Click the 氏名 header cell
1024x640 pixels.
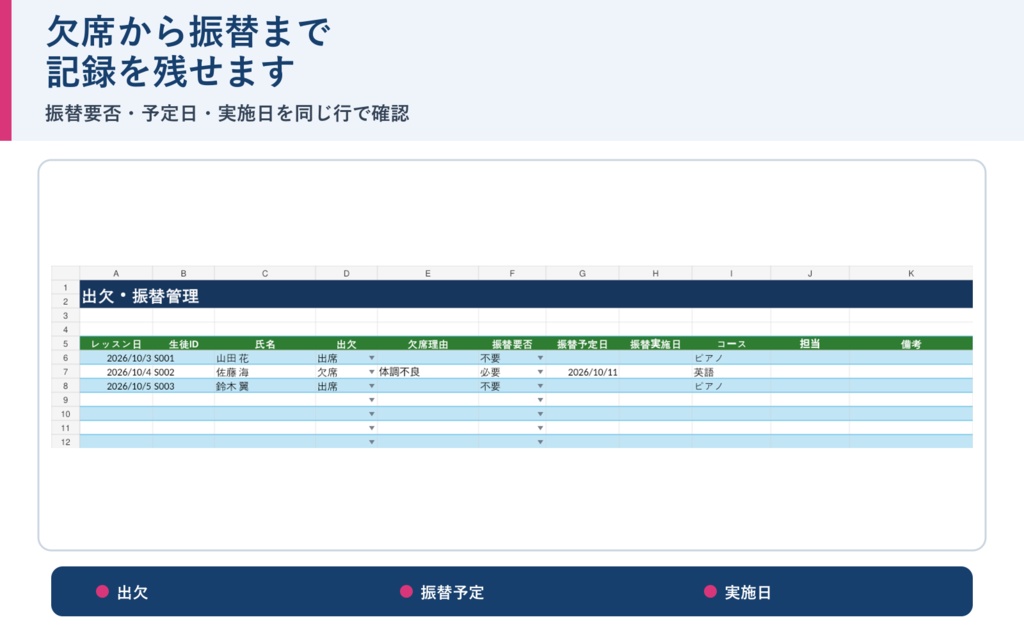(264, 344)
